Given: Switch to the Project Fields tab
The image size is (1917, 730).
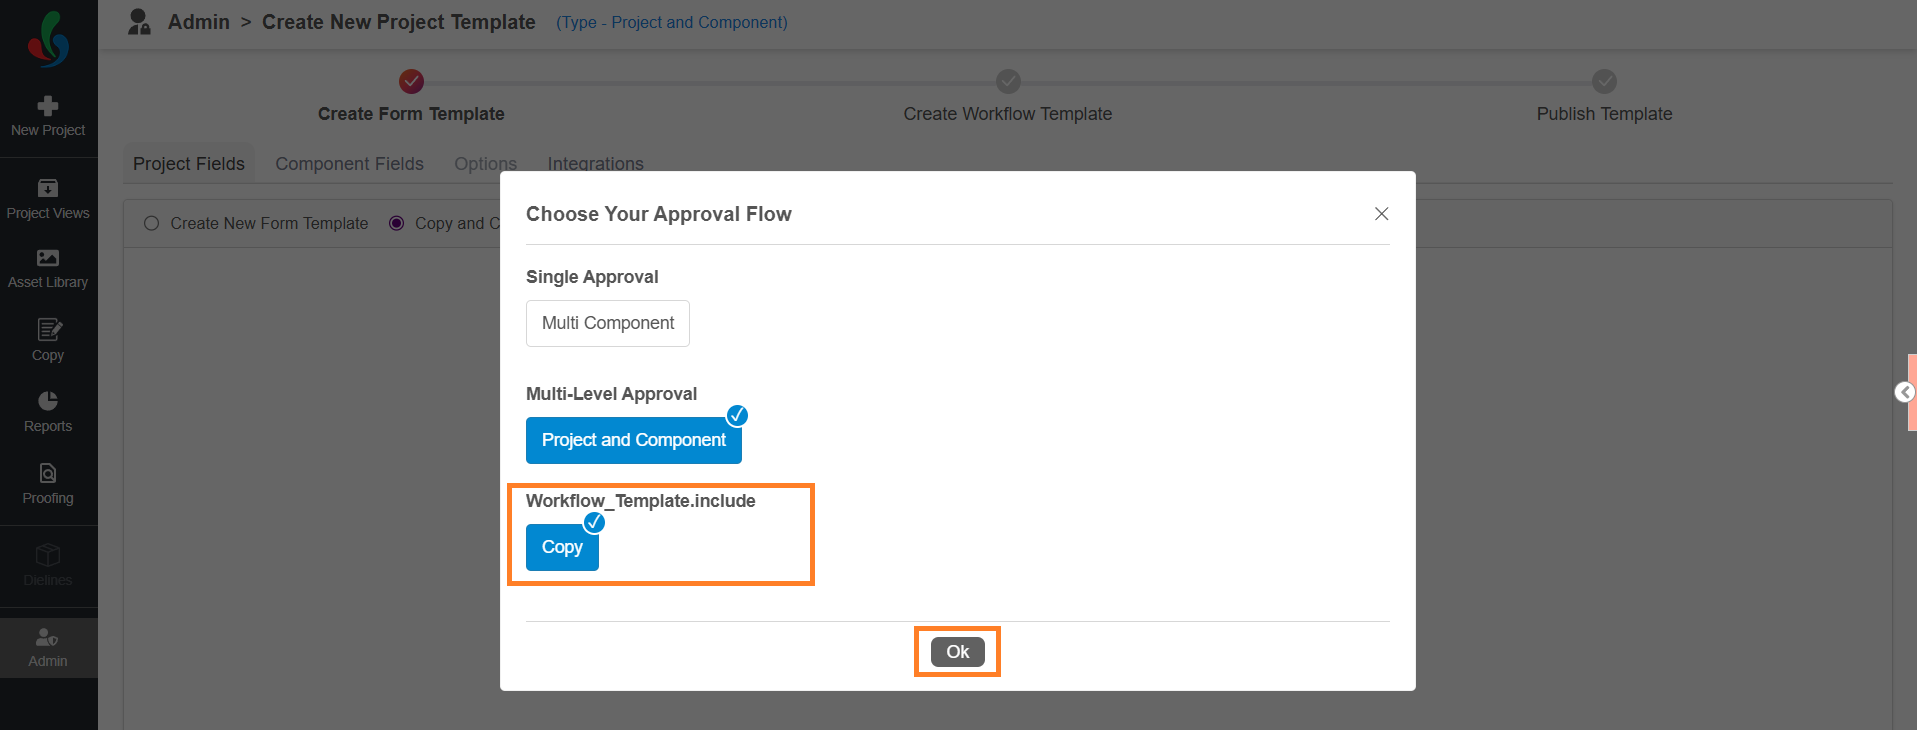Looking at the screenshot, I should pyautogui.click(x=189, y=164).
